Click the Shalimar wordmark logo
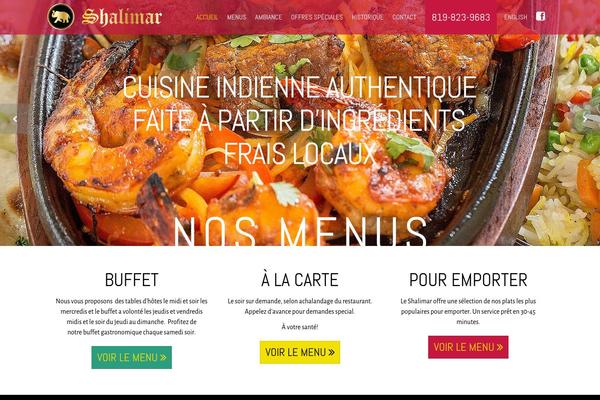Screen dimensions: 600x400 (x=122, y=17)
